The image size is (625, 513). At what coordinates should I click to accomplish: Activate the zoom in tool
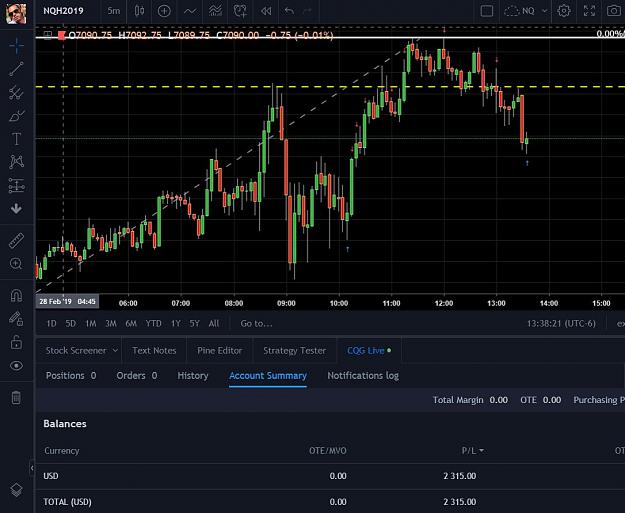click(16, 263)
